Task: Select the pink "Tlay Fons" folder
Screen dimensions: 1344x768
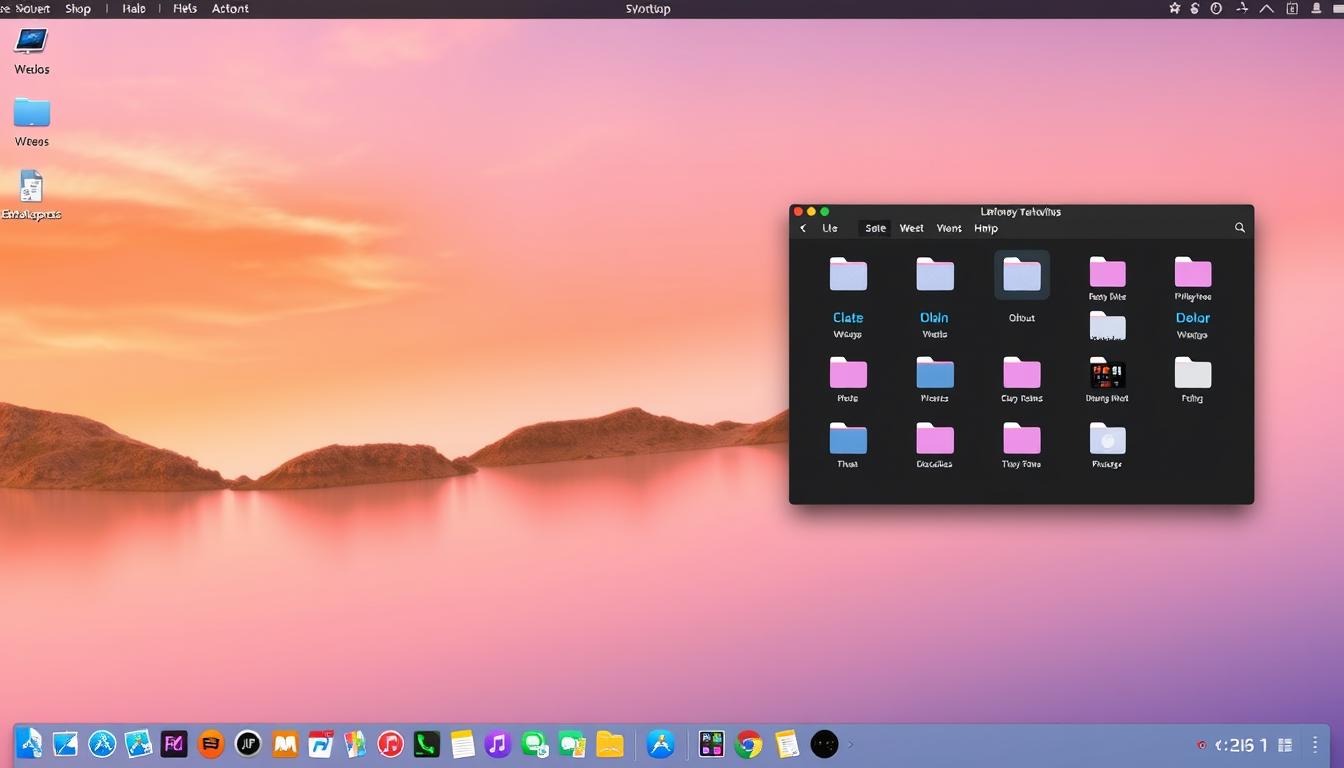Action: coord(1022,439)
